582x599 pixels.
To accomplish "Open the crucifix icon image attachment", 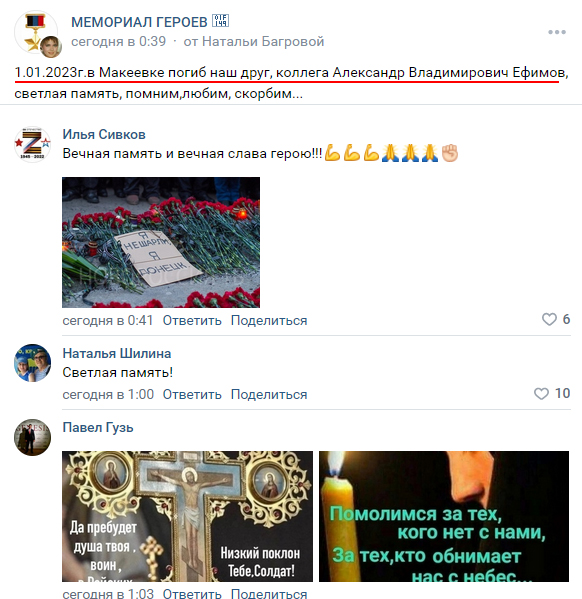I will pos(187,516).
